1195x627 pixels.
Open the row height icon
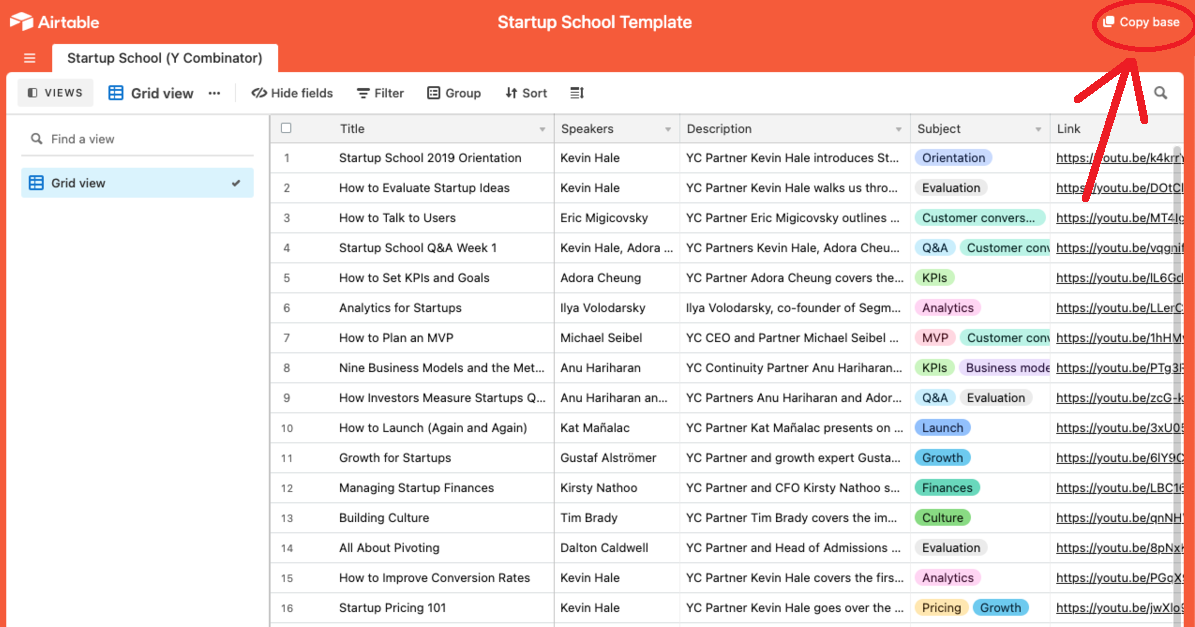click(577, 93)
